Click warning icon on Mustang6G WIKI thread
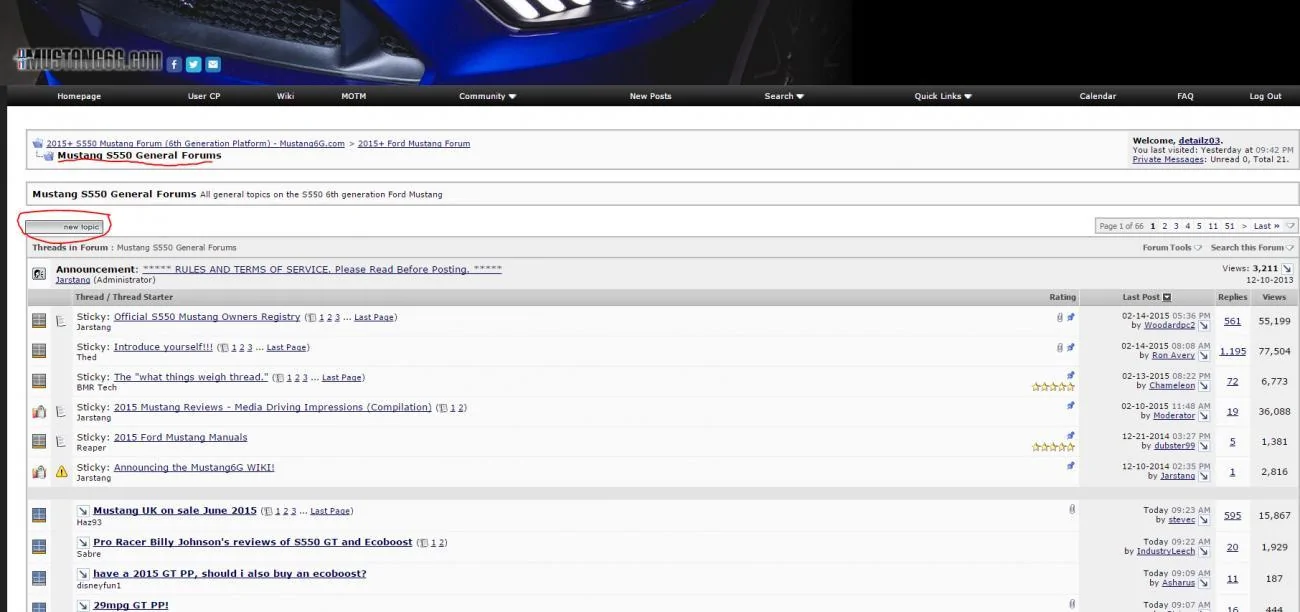Image resolution: width=1300 pixels, height=612 pixels. (x=62, y=471)
